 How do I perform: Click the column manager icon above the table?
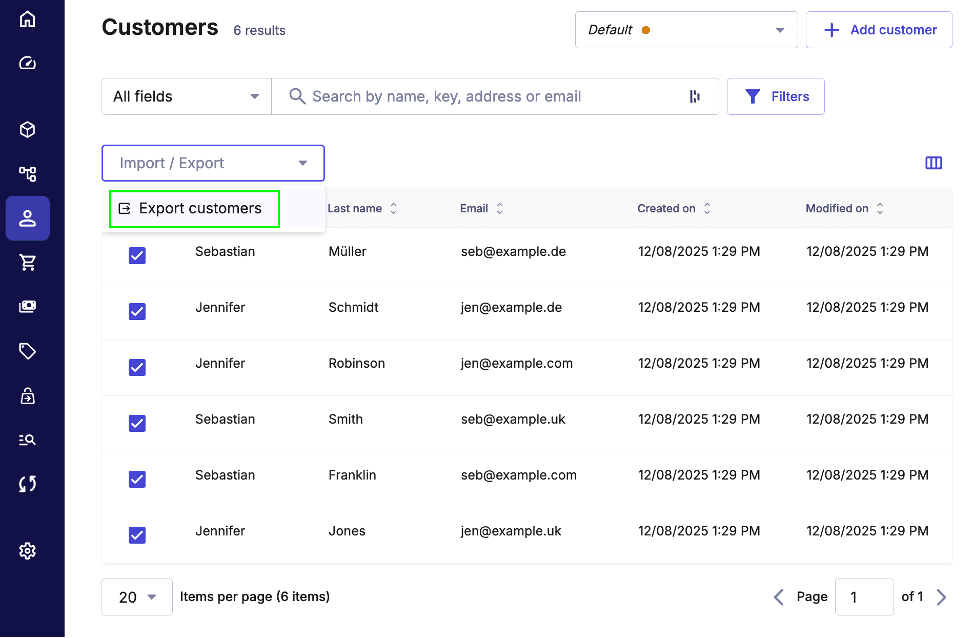[933, 162]
